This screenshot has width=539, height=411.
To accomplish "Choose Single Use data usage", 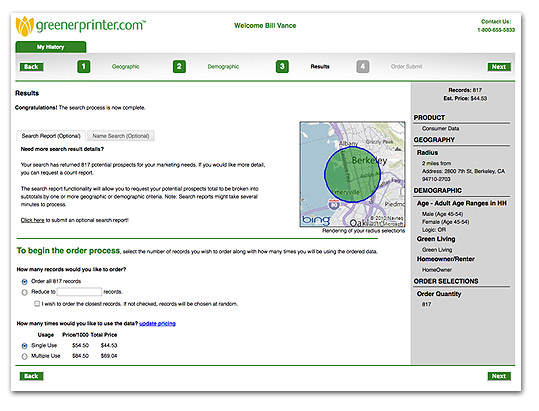I will coord(24,346).
